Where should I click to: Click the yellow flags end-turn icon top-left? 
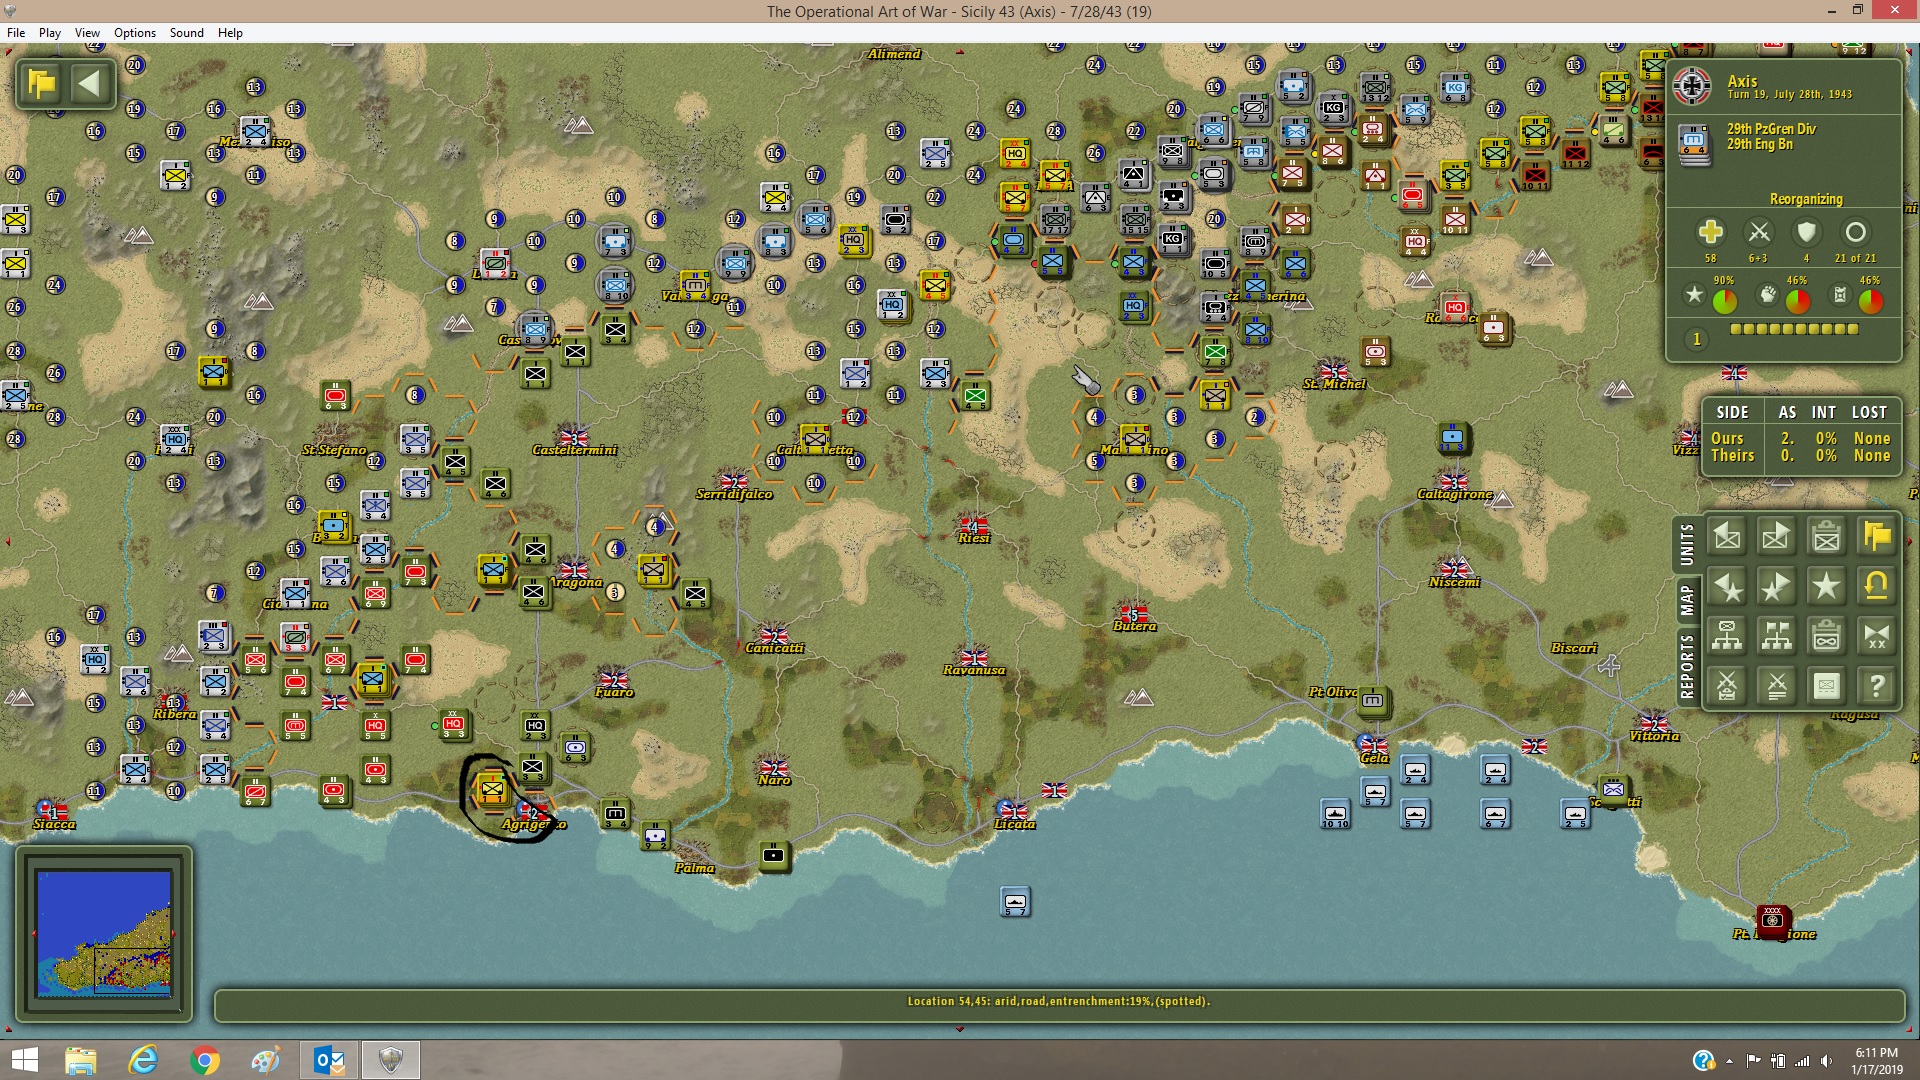(42, 83)
